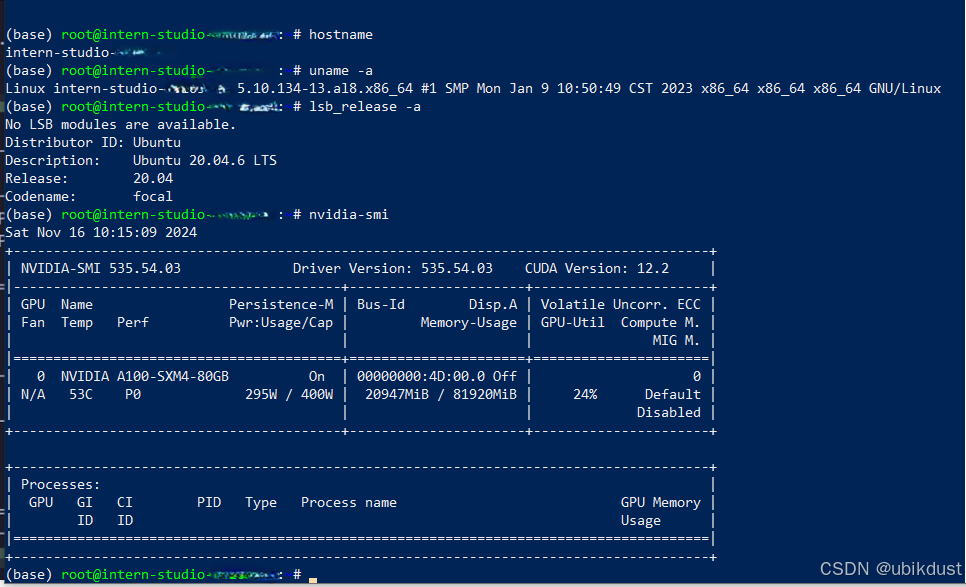Click 'No LSB modules are available.' line
The height and width of the screenshot is (587, 966).
(121, 124)
